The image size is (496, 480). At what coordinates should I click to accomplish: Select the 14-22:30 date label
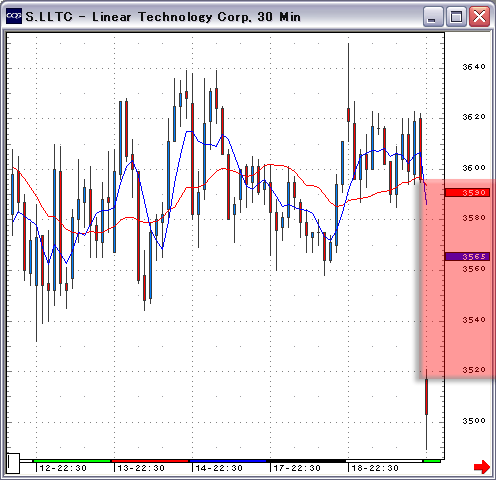(x=219, y=468)
